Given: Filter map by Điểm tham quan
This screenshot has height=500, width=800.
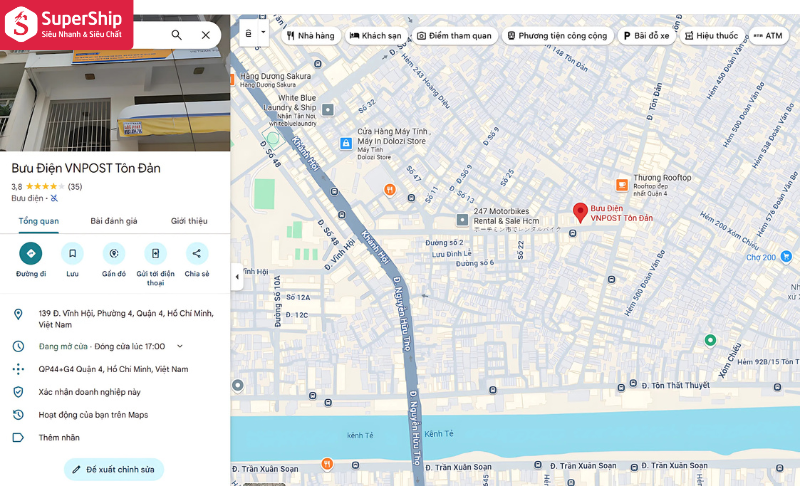Looking at the screenshot, I should 454,36.
